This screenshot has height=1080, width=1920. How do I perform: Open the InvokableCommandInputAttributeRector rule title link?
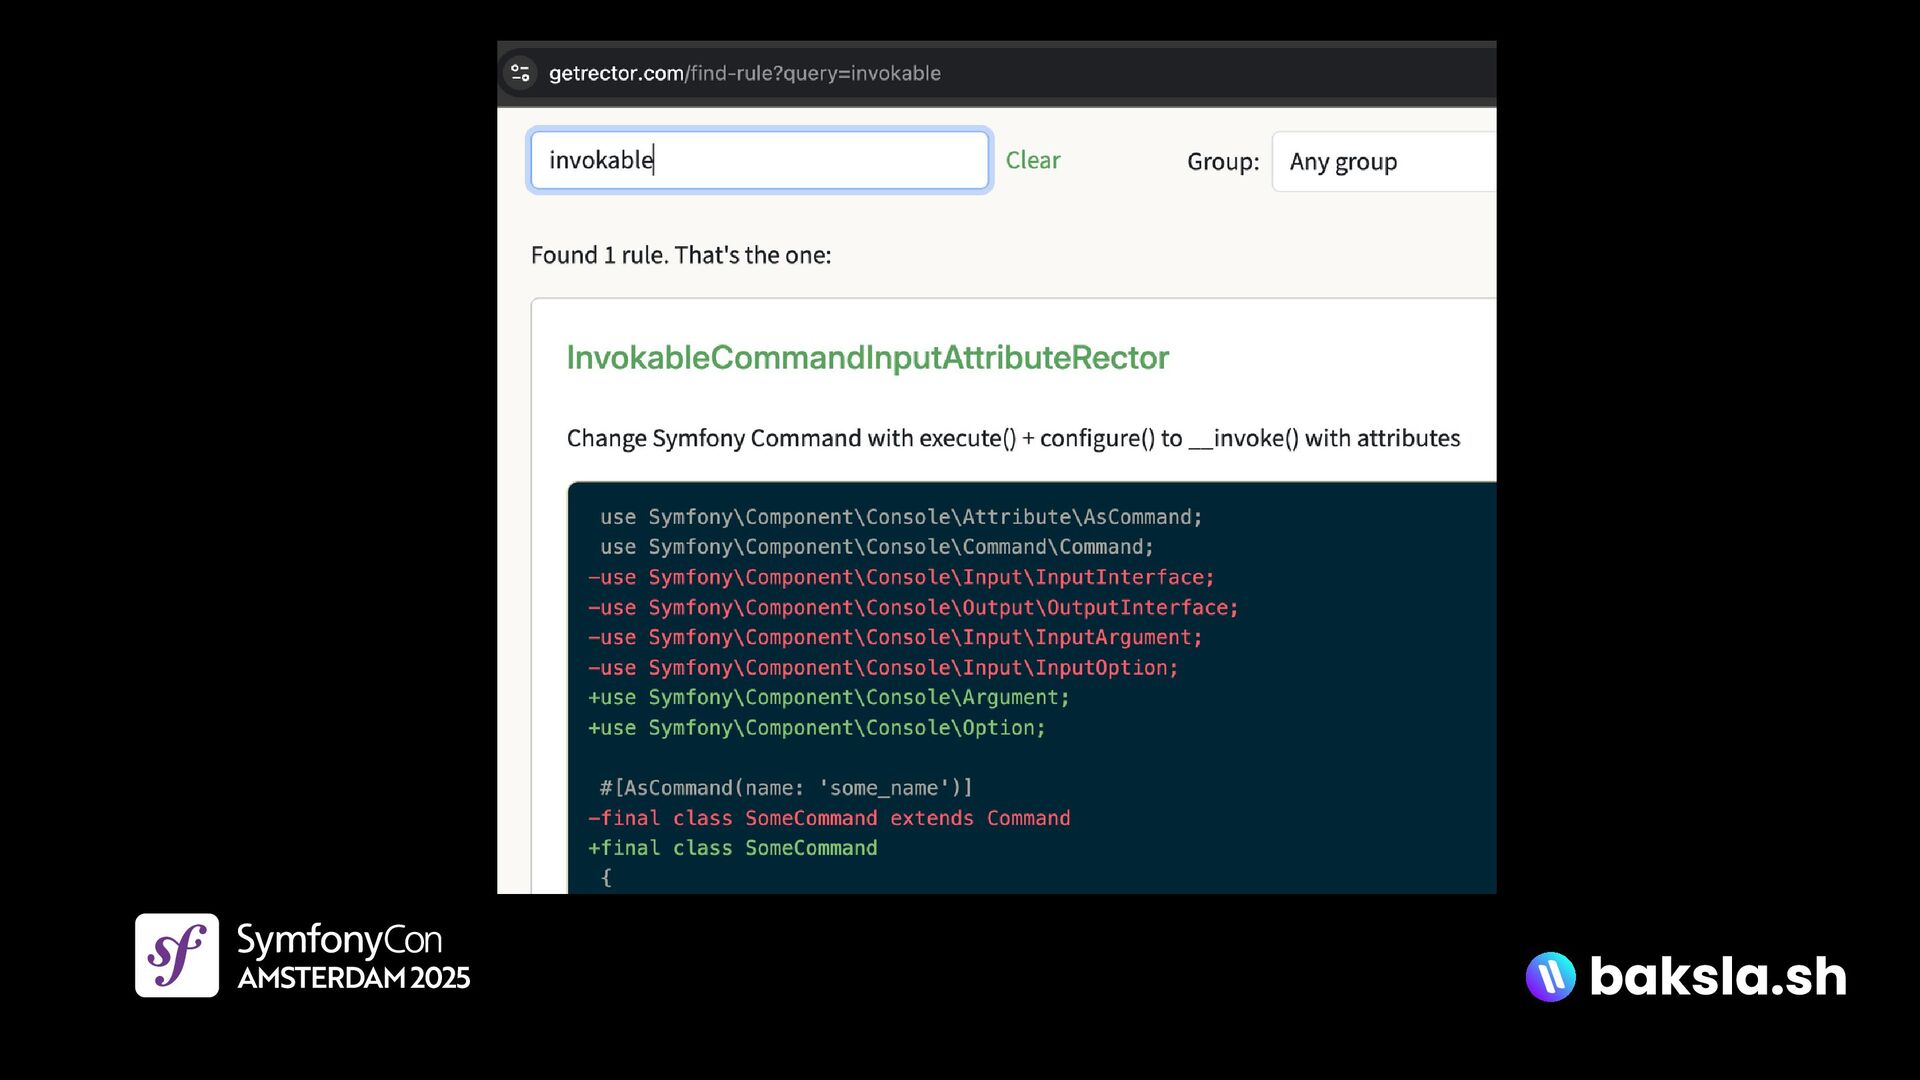[x=867, y=358]
